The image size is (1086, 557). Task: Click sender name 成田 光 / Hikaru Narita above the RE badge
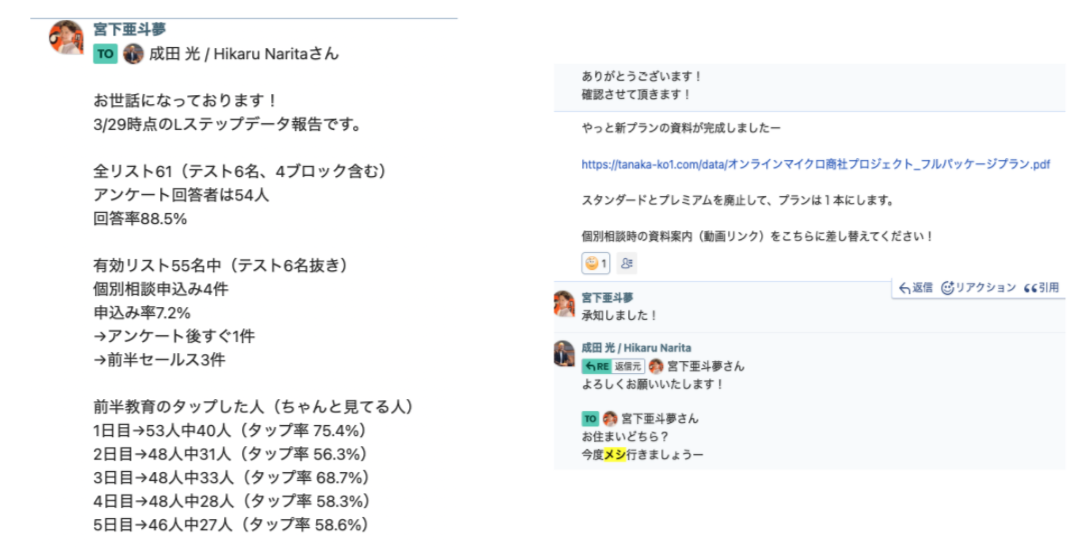(x=636, y=348)
